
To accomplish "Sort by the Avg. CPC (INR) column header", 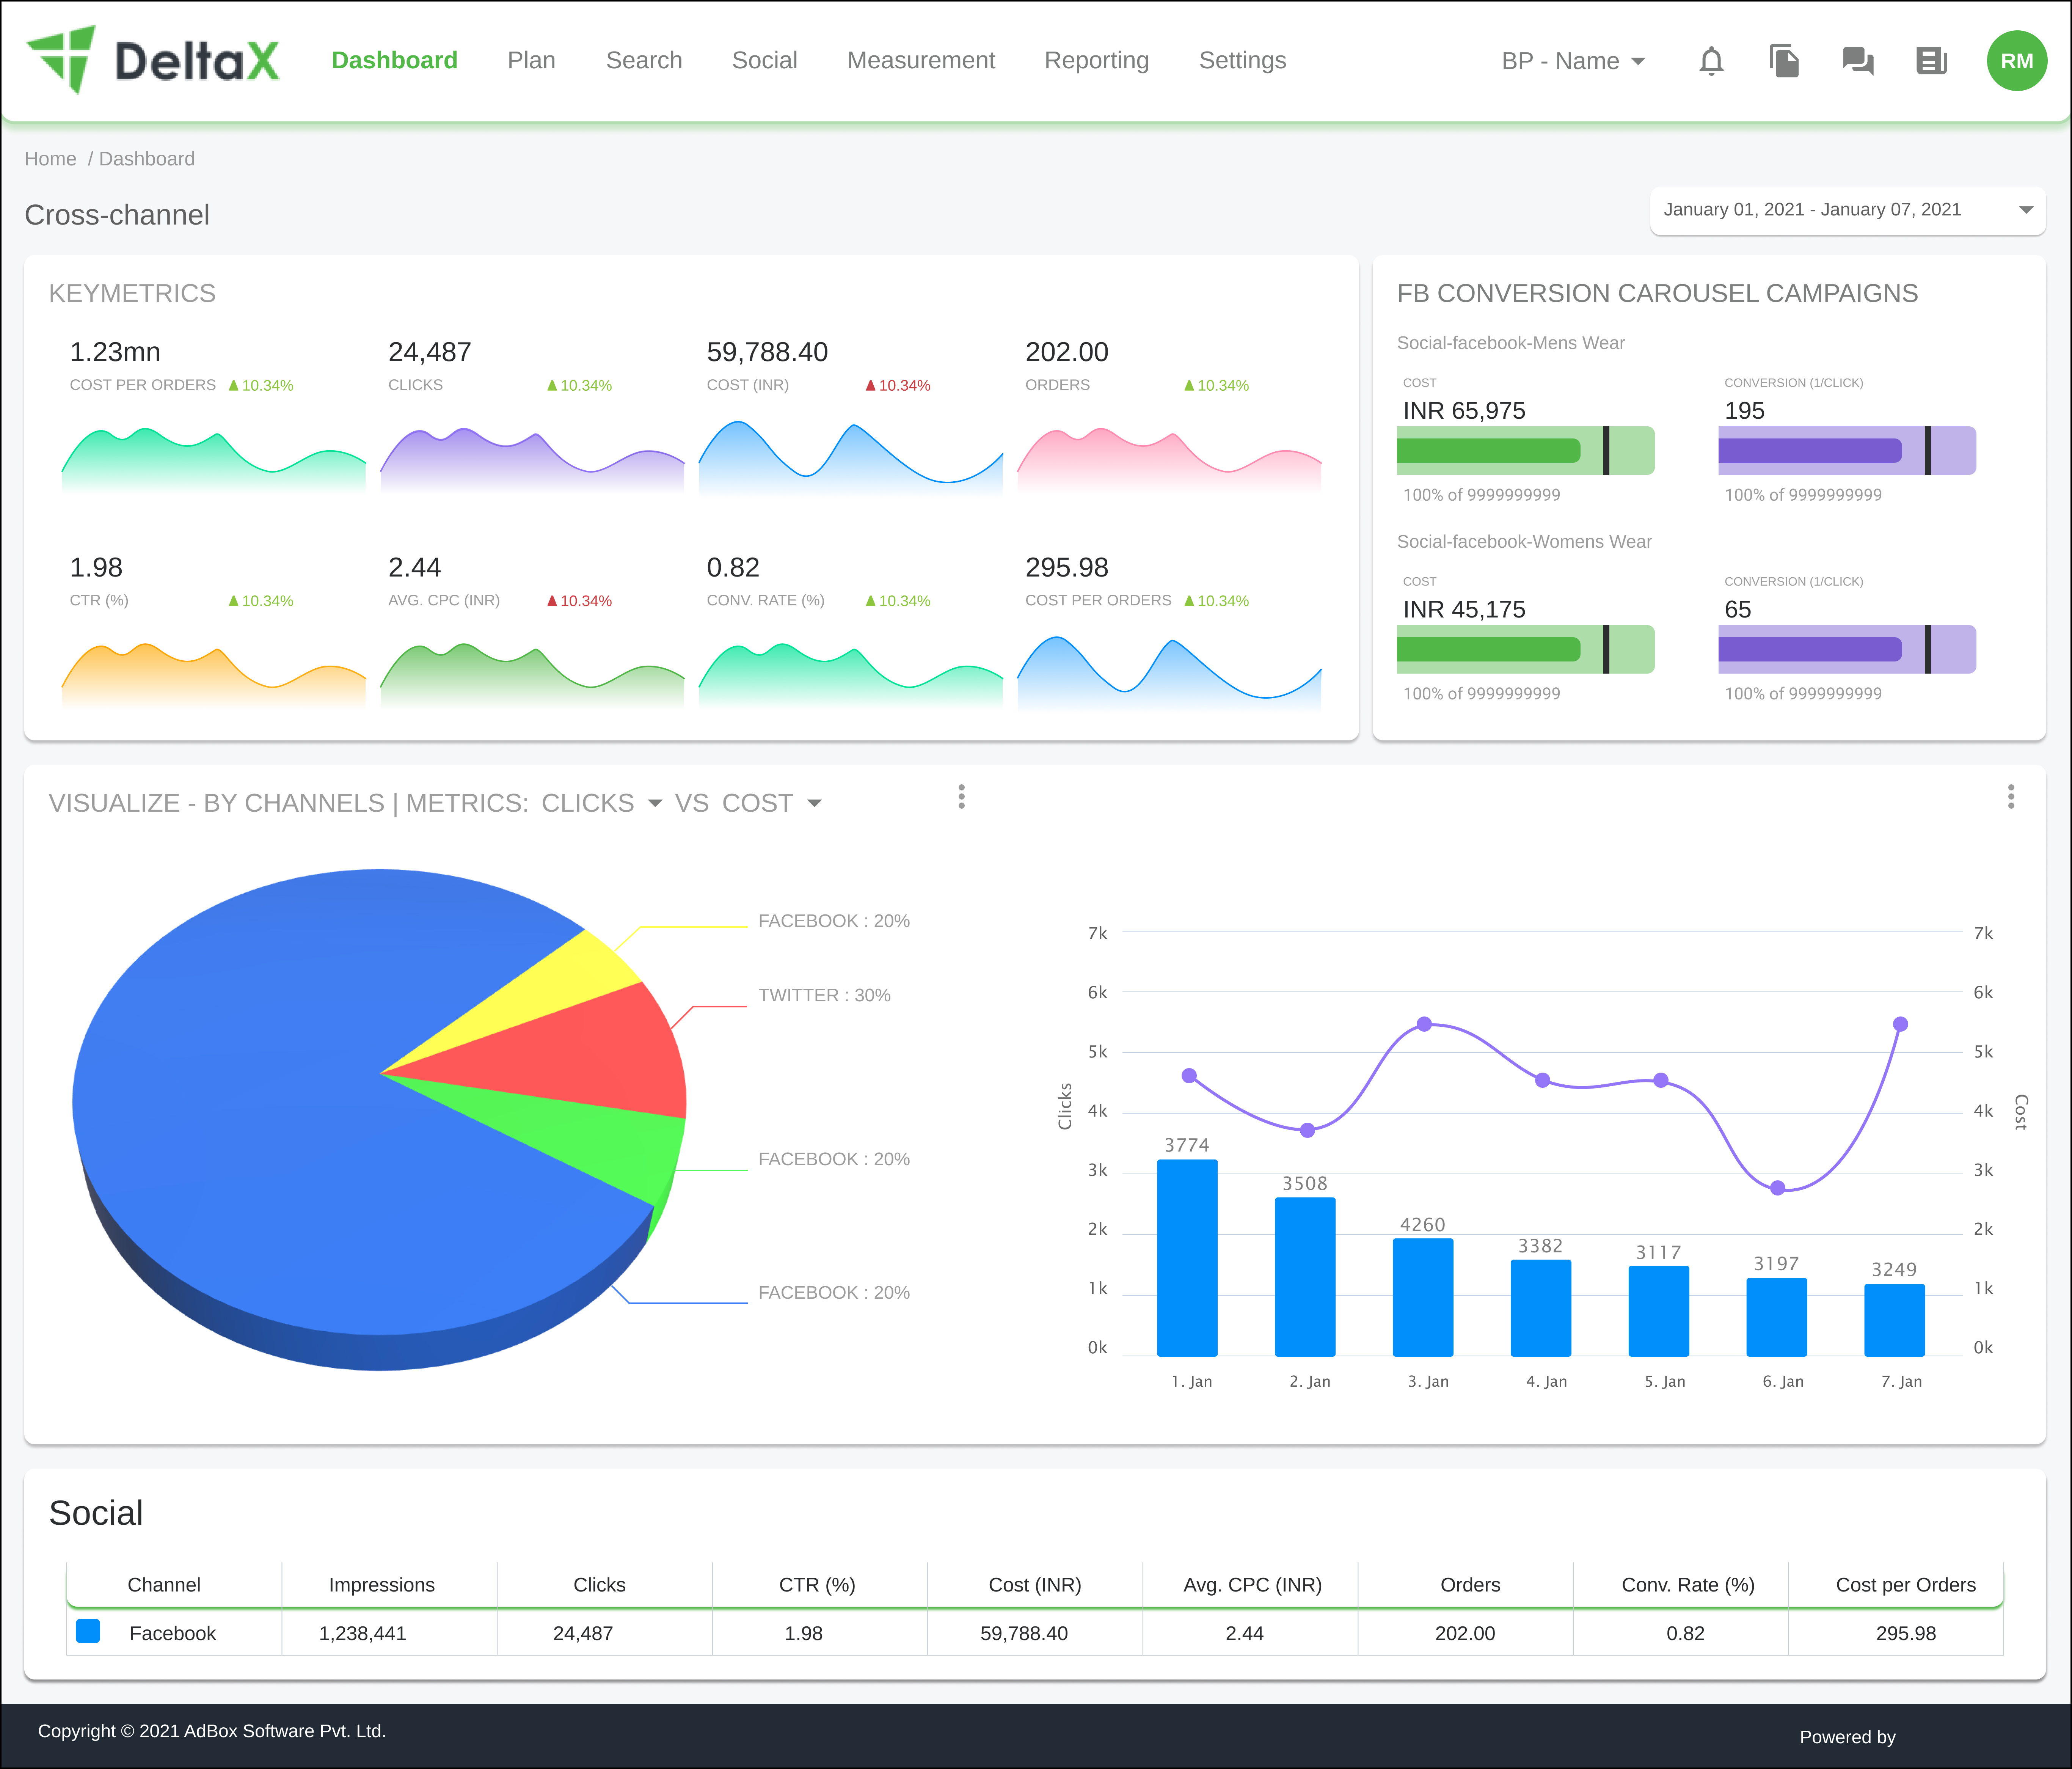I will pos(1252,1585).
